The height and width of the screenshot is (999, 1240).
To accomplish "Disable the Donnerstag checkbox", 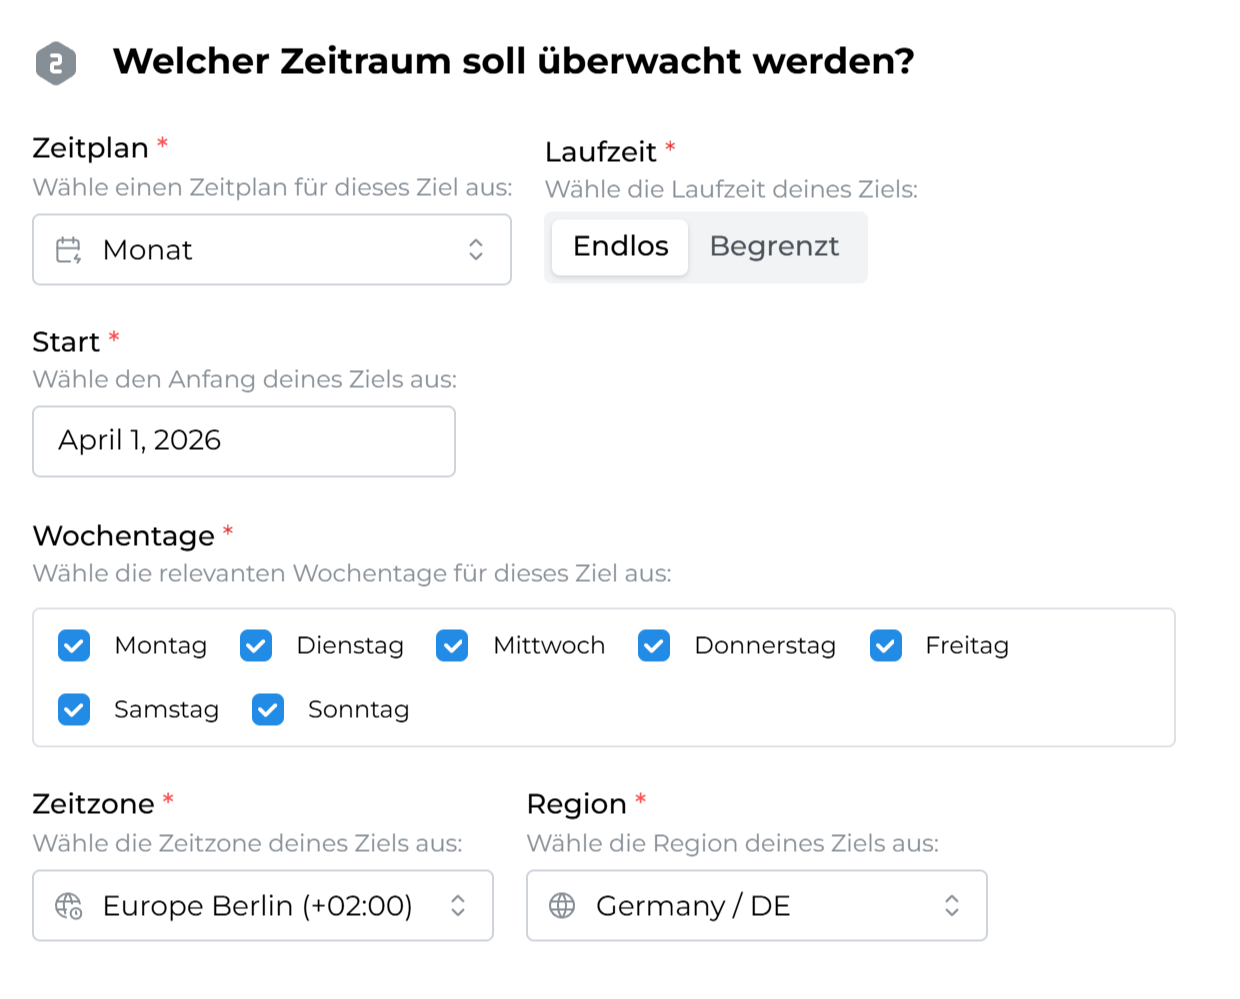I will (654, 646).
